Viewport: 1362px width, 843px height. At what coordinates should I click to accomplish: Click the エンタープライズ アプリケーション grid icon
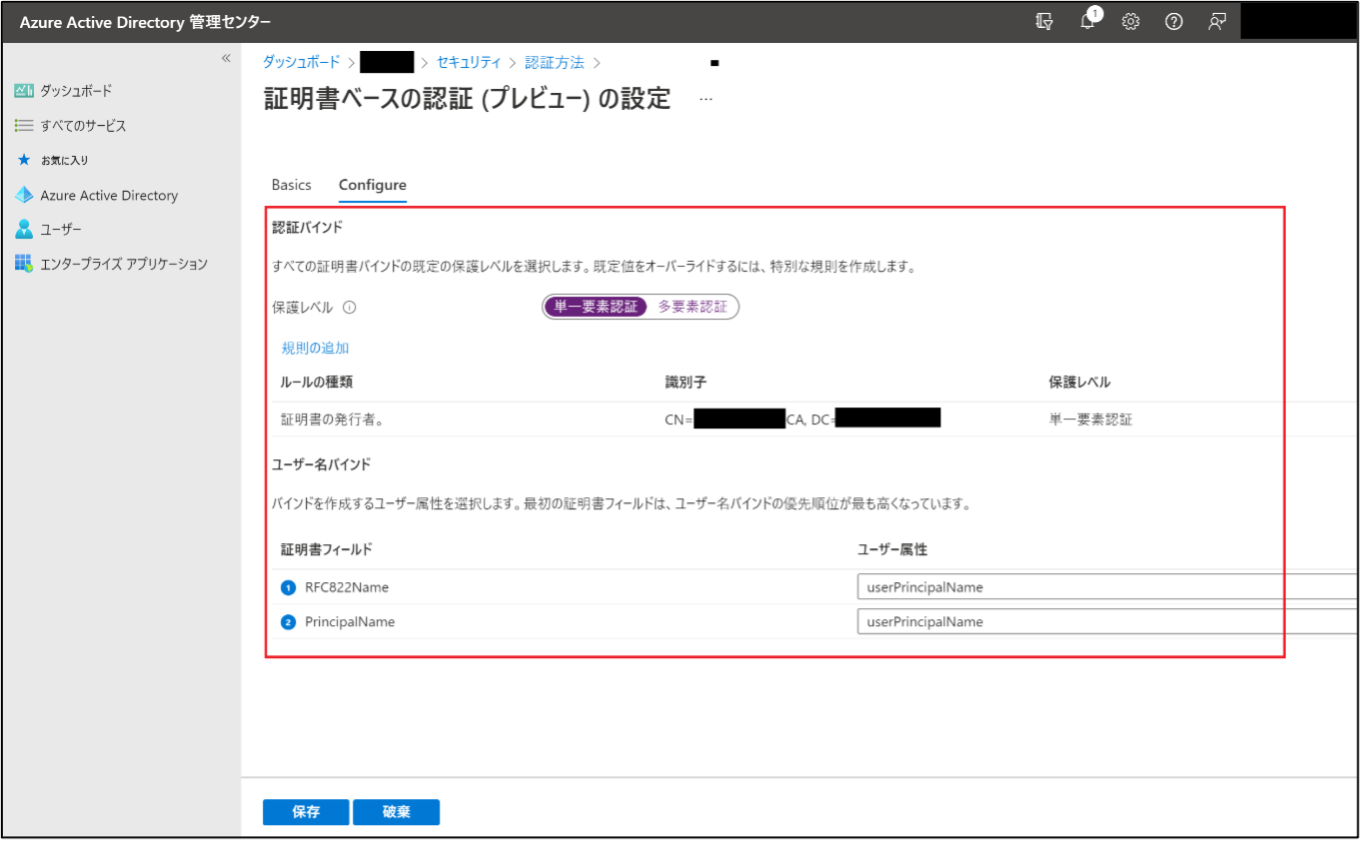pos(24,264)
